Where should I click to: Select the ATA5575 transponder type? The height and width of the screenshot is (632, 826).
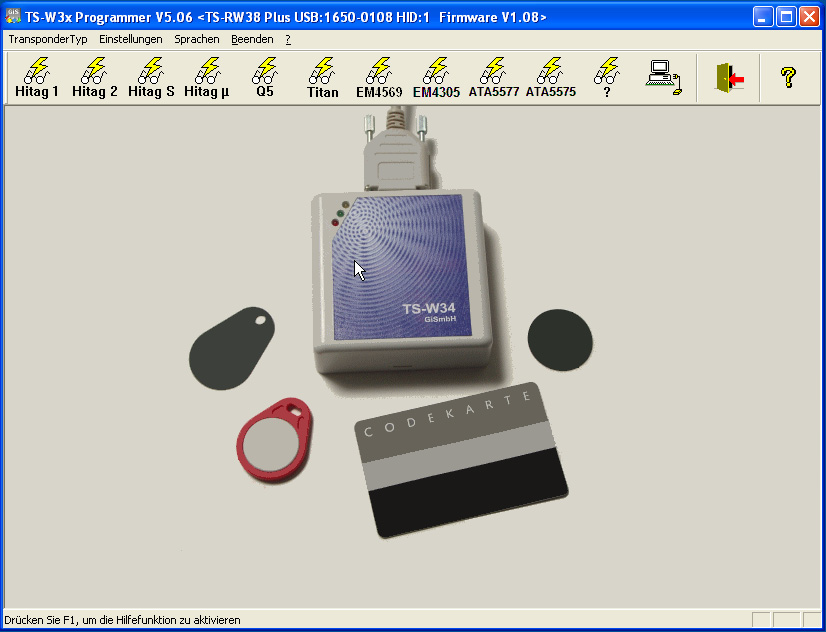tap(549, 75)
